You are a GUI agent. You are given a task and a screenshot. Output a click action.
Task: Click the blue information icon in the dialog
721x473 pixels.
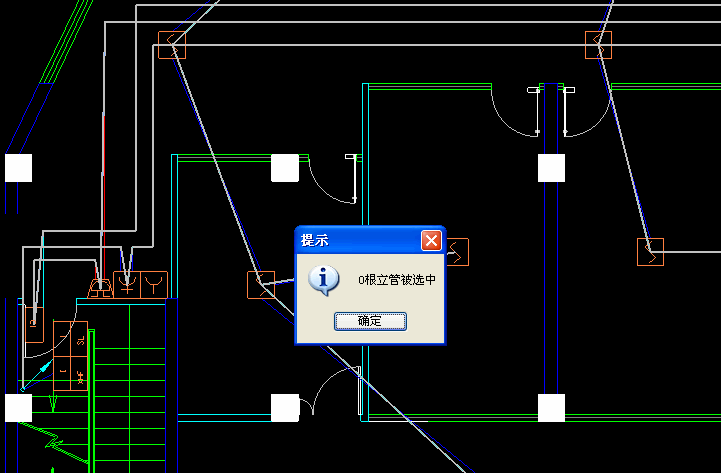click(x=323, y=280)
